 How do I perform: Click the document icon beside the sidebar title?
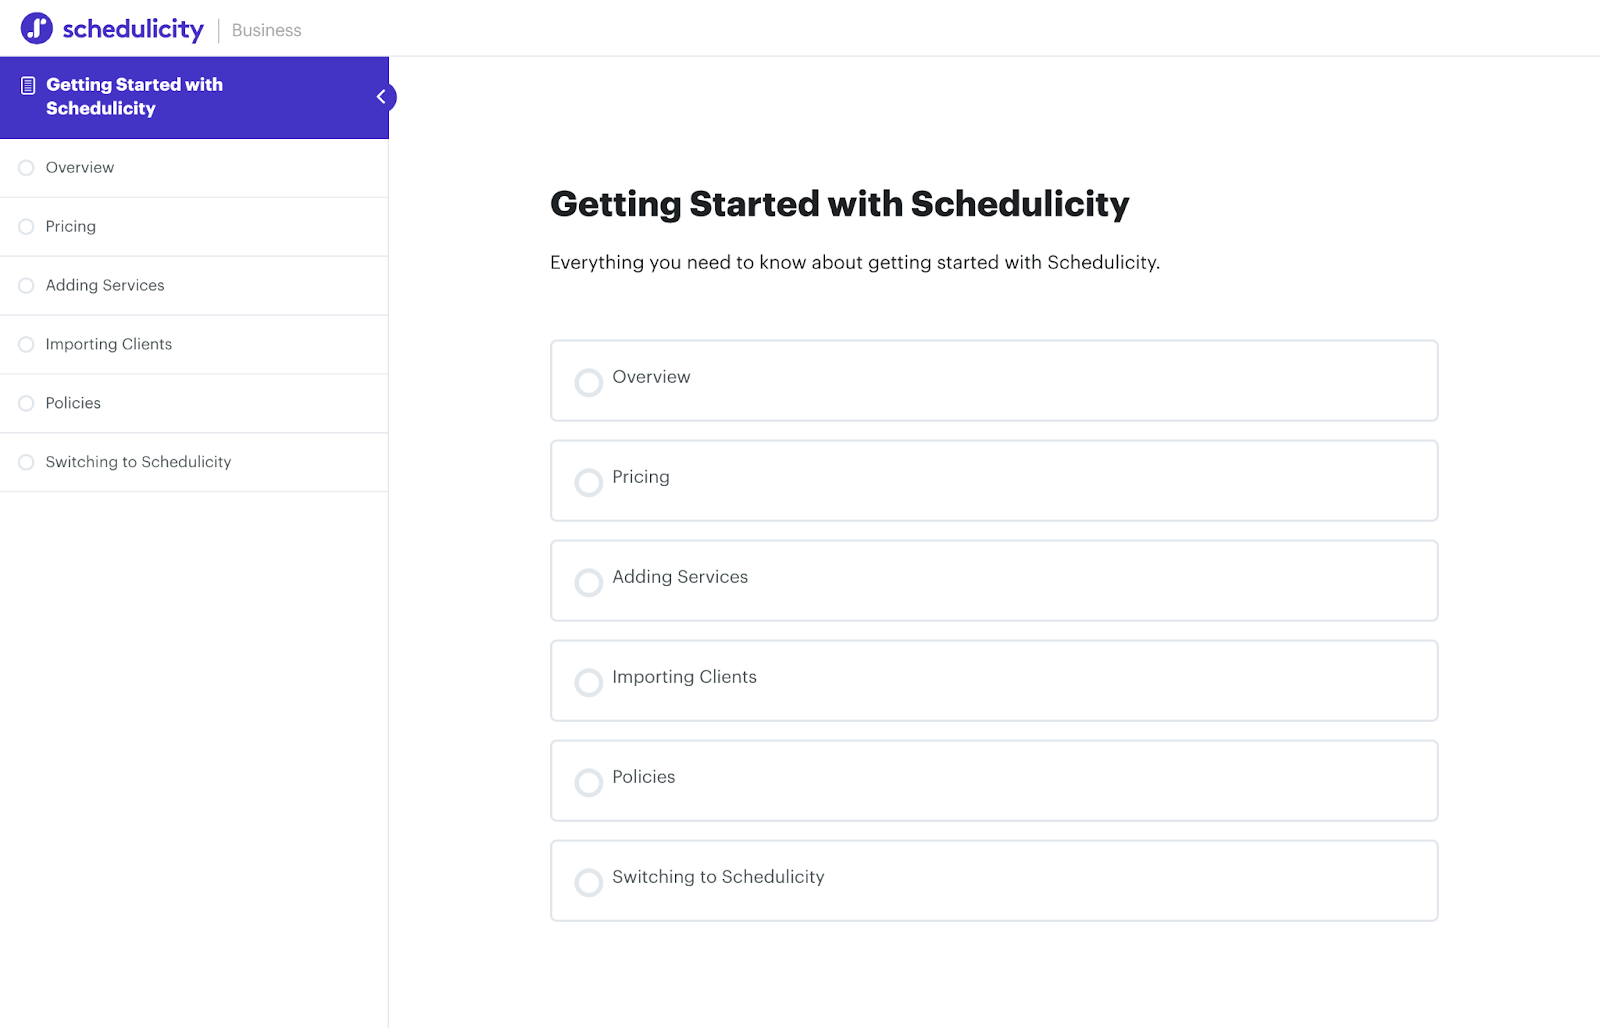pos(28,86)
